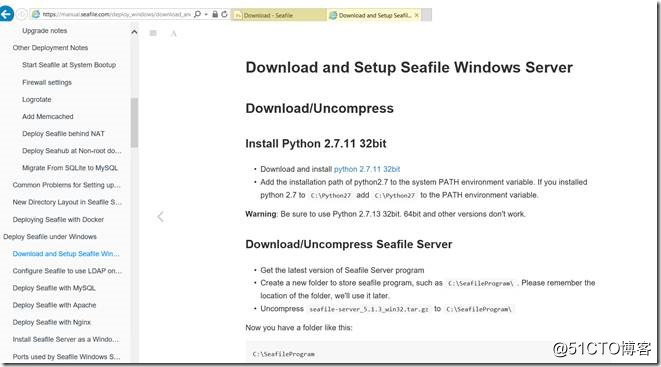
Task: Click the sidebar scrollbar thumb
Action: (134, 122)
